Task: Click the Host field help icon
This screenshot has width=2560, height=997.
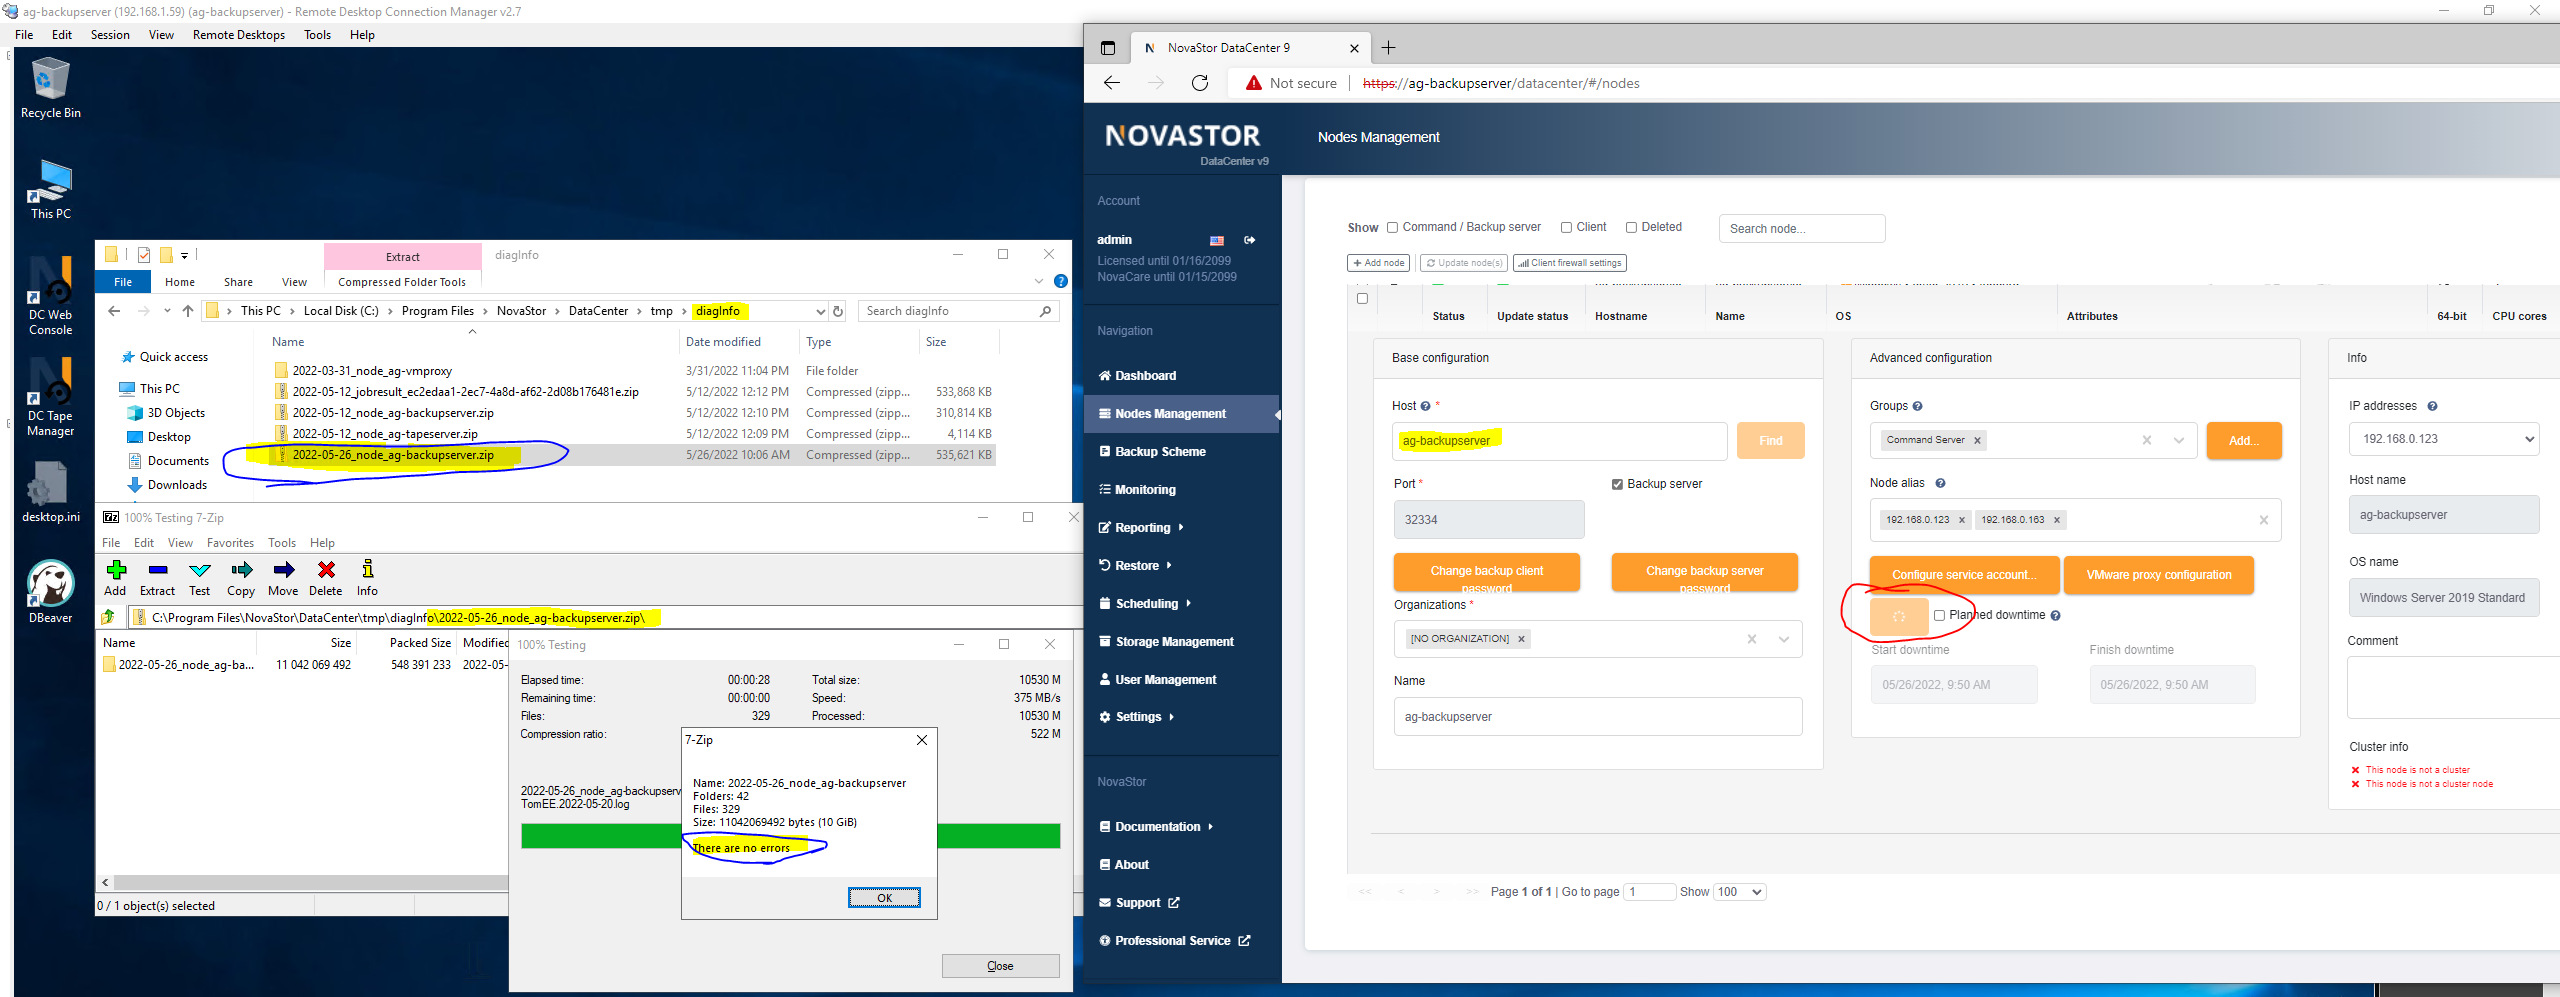Action: tap(1425, 406)
